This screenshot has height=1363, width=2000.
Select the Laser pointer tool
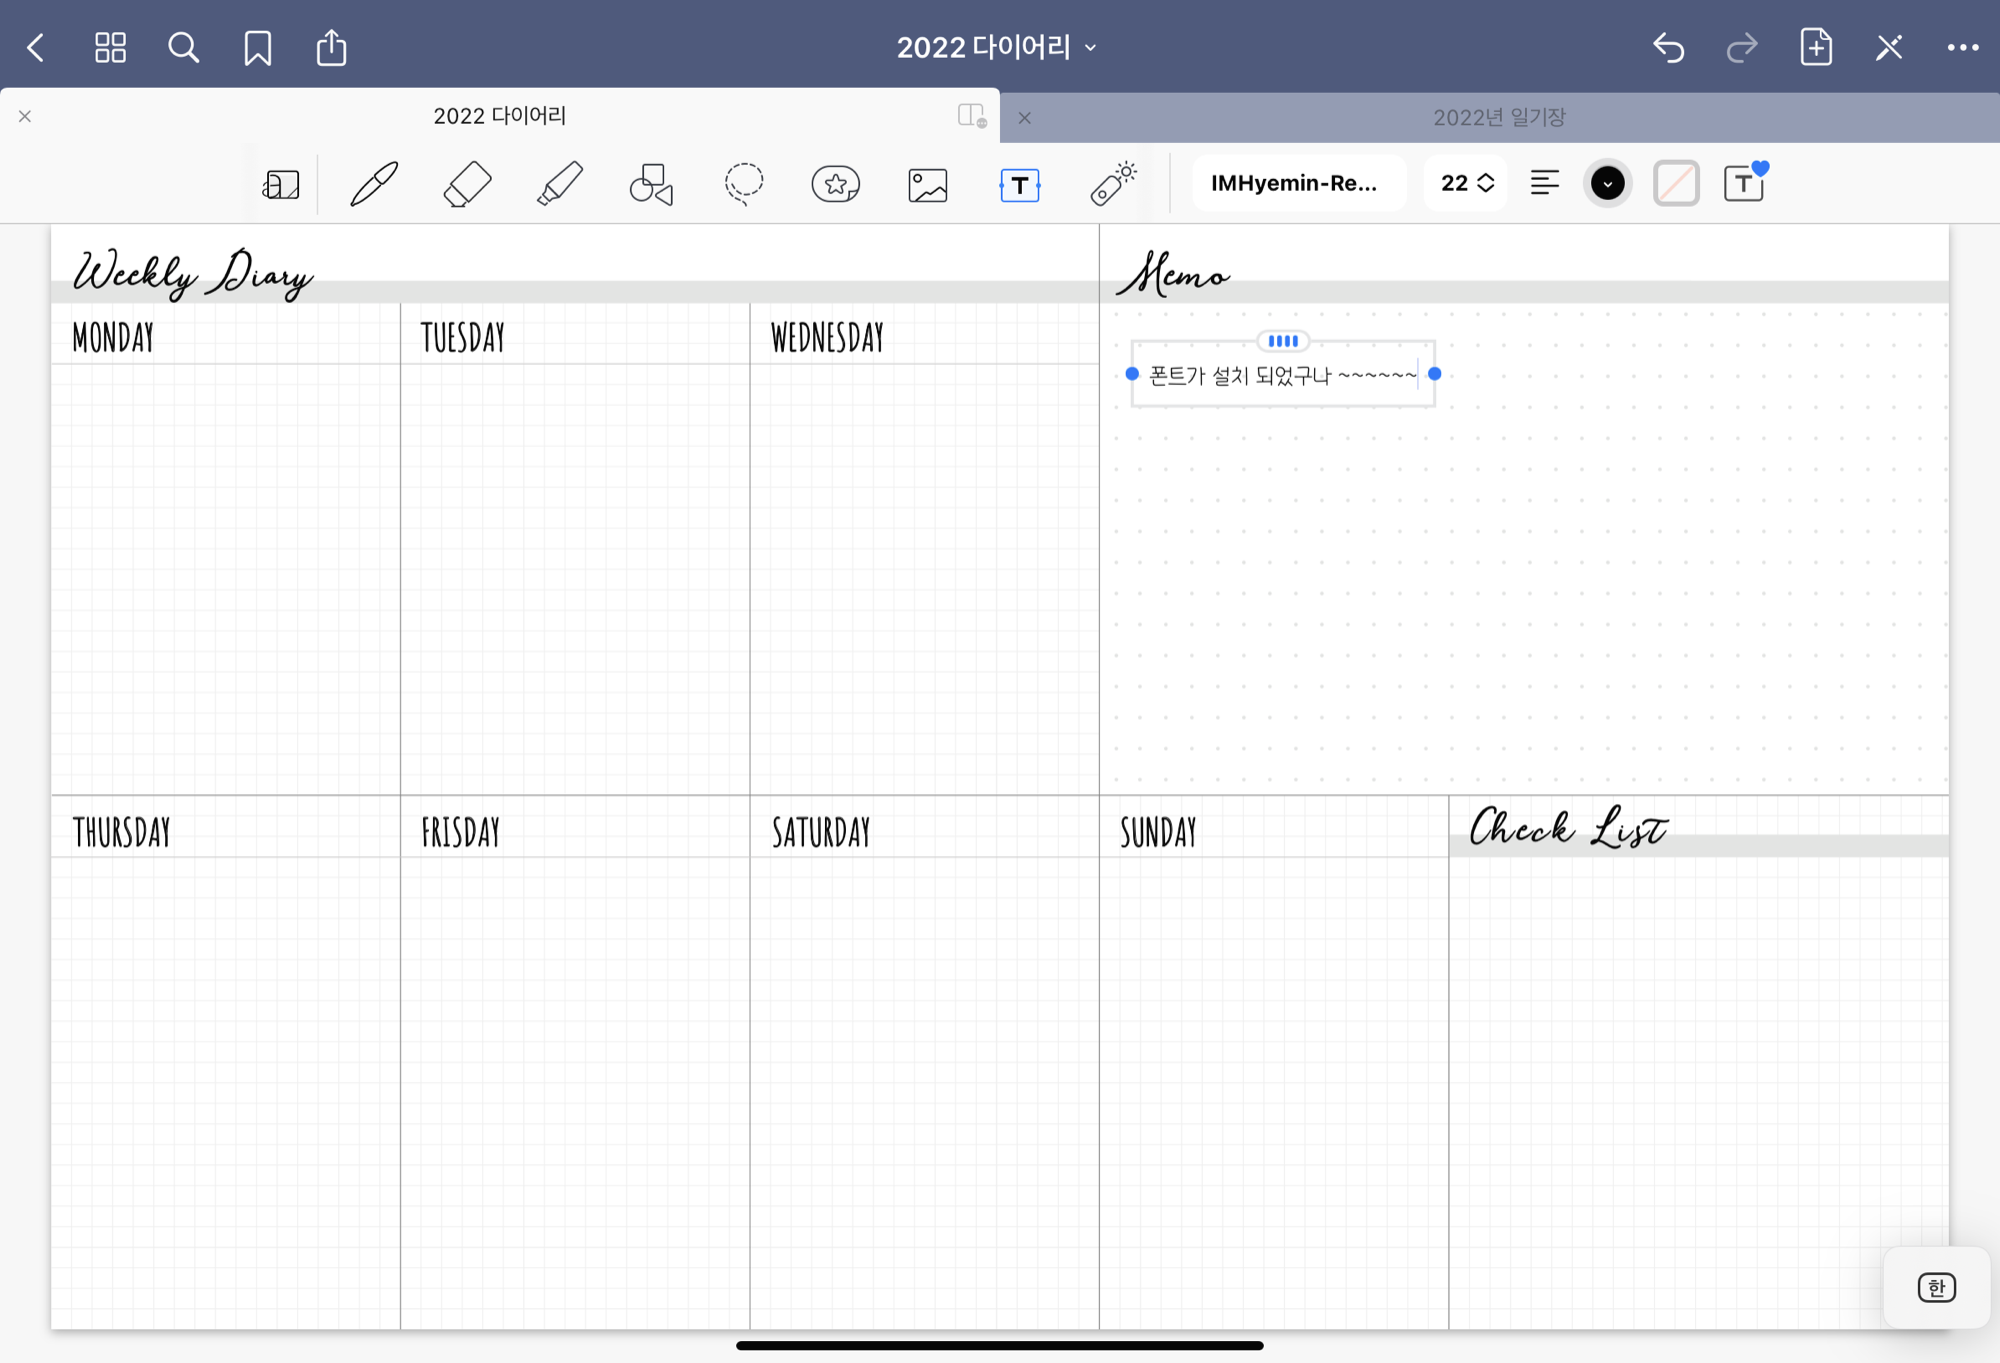point(1113,184)
